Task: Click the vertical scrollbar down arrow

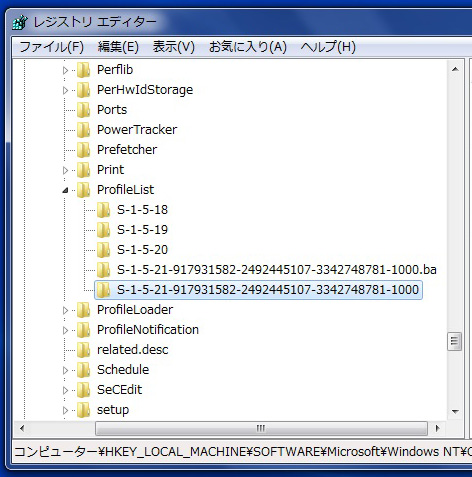Action: pyautogui.click(x=455, y=412)
